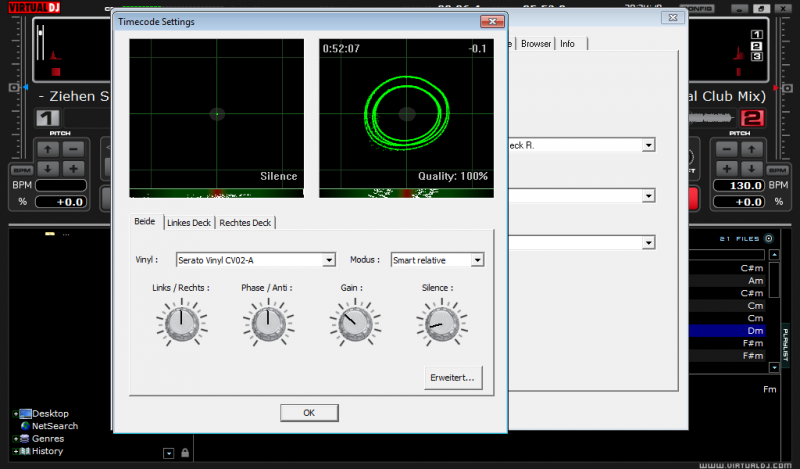Click the Links / Rechts knob
The image size is (800, 469).
click(x=182, y=324)
